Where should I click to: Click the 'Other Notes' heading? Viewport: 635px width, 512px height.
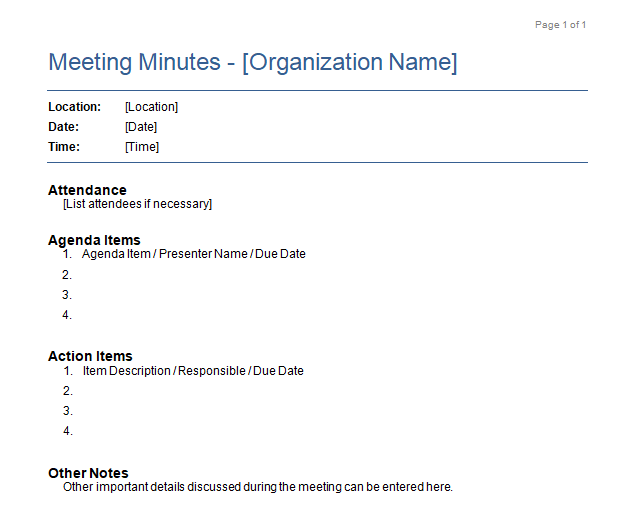(x=88, y=473)
